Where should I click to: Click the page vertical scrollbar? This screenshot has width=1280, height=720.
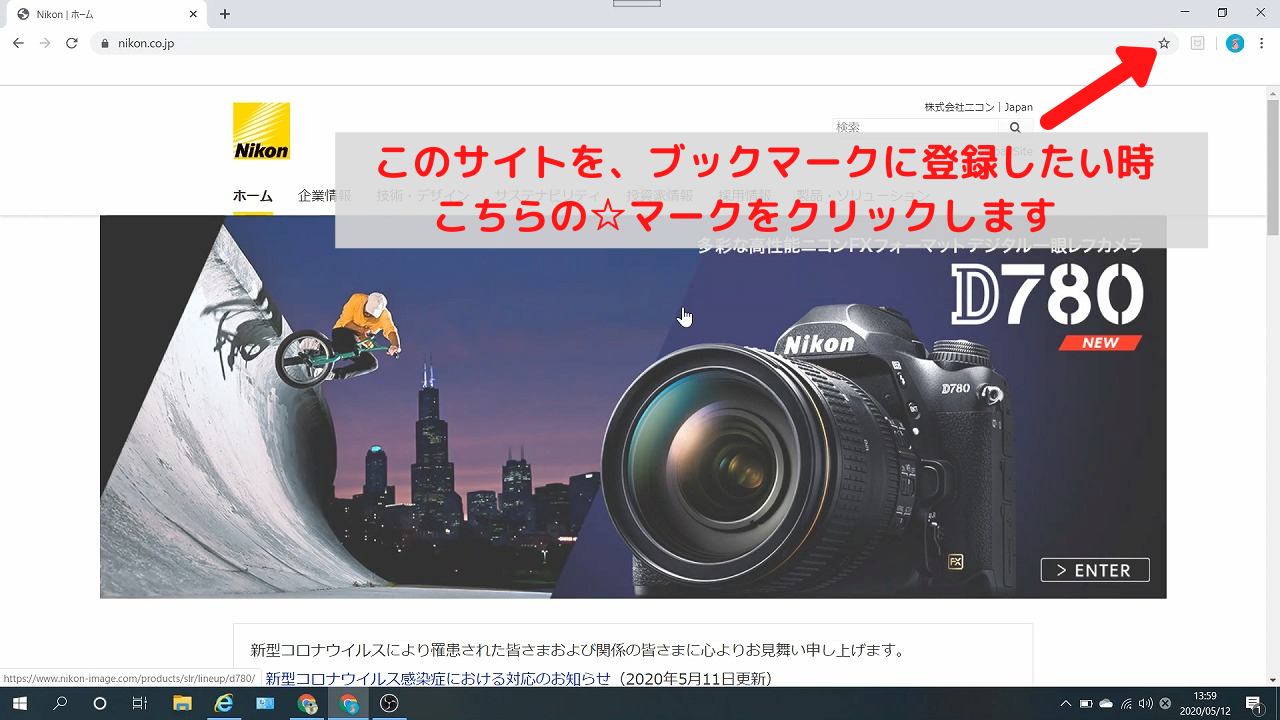click(x=1273, y=385)
